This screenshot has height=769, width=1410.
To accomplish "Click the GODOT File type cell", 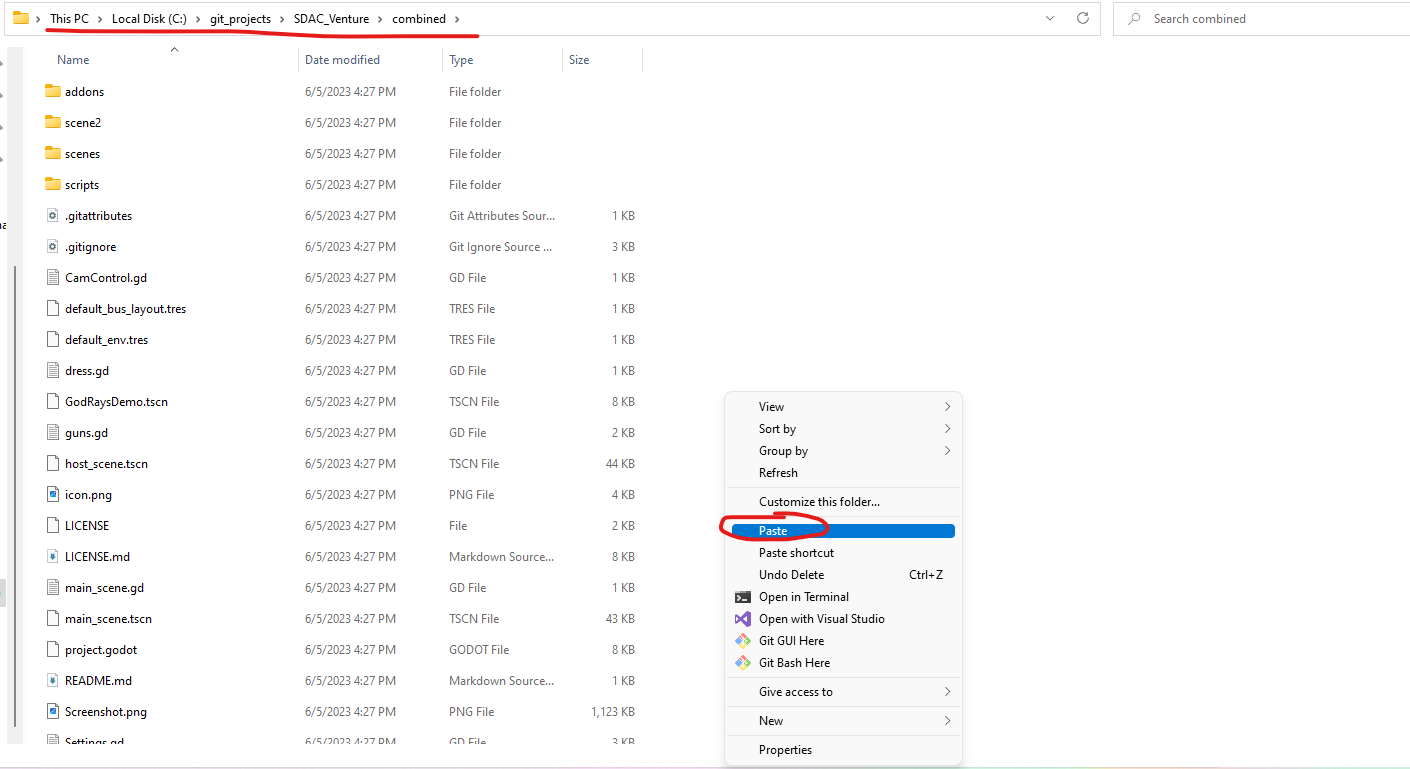I will (x=479, y=650).
